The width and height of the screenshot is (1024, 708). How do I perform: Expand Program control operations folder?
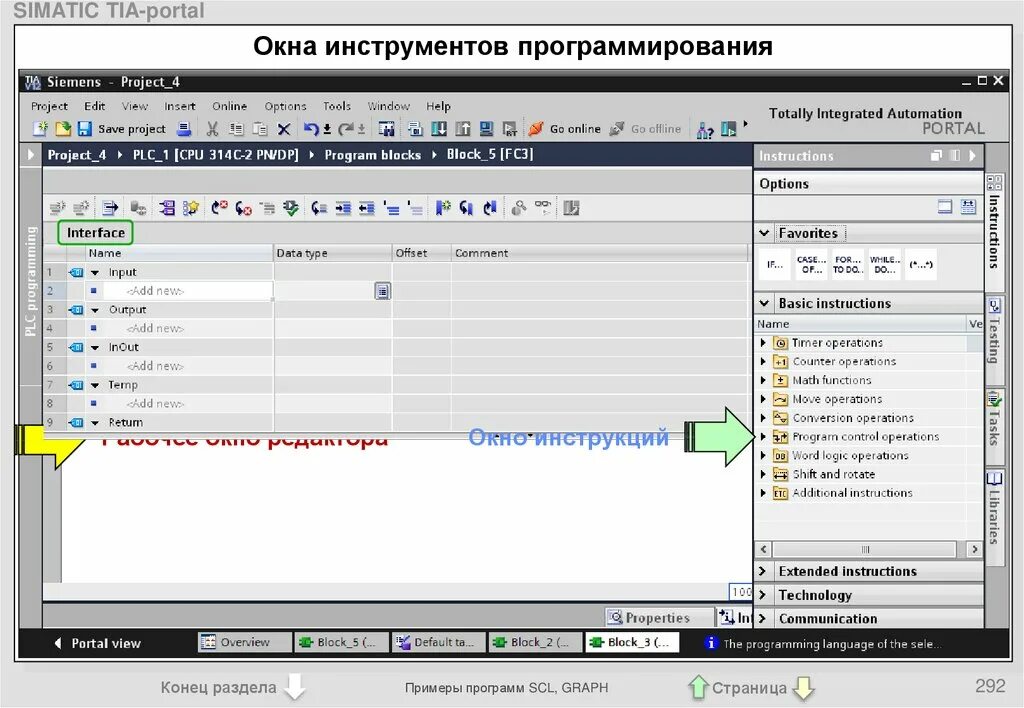(x=763, y=436)
